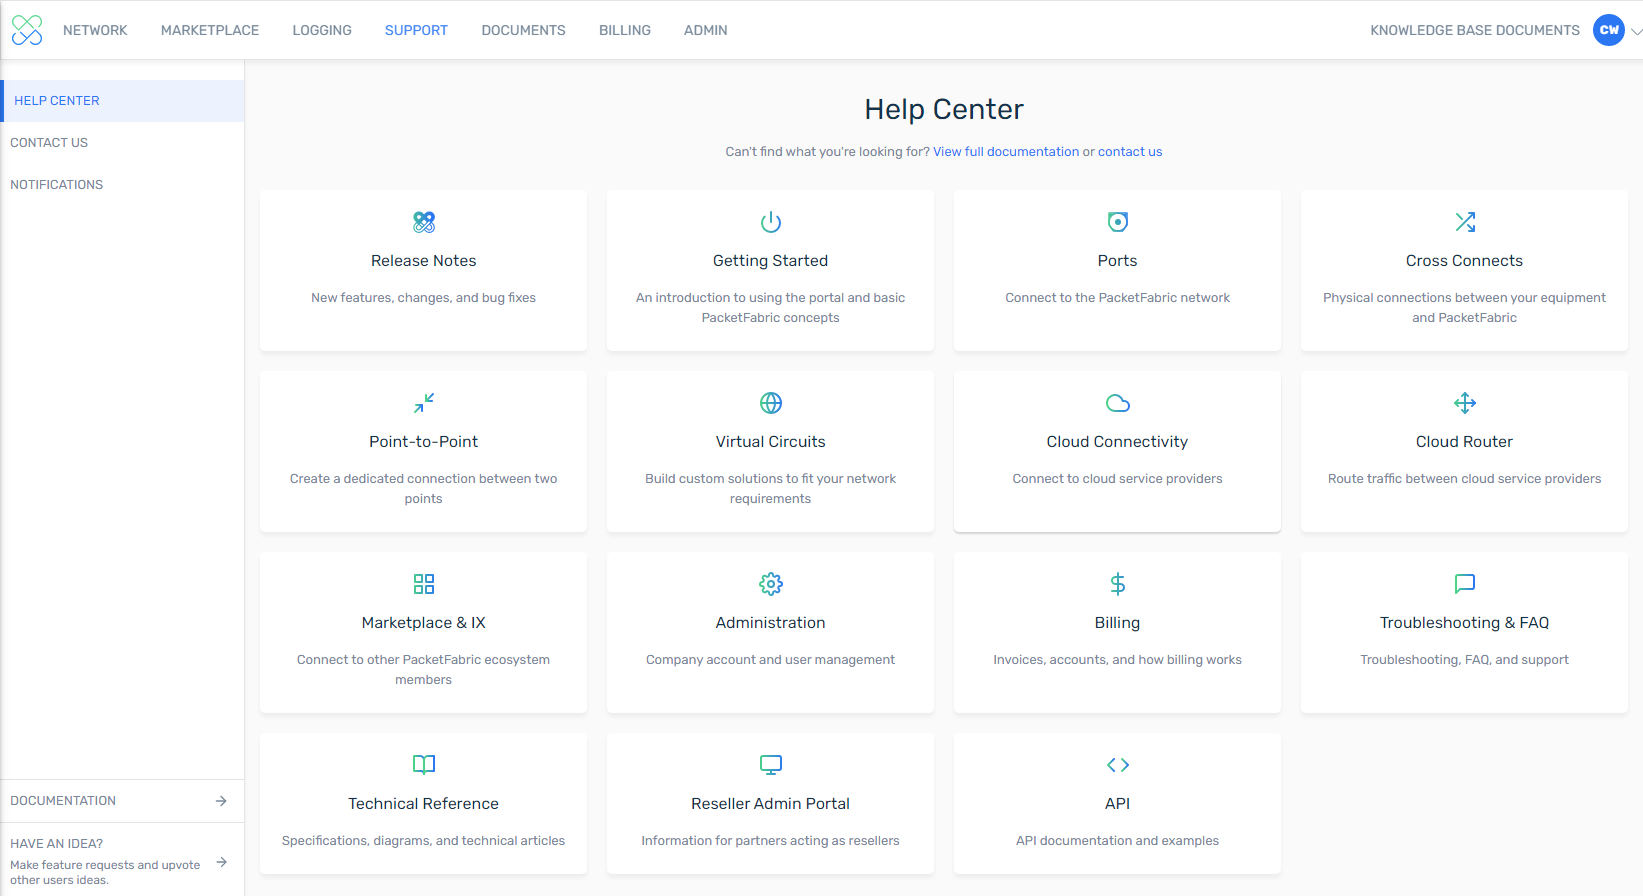This screenshot has width=1643, height=896.
Task: Open the Have an Idea sidebar link
Action: click(122, 860)
